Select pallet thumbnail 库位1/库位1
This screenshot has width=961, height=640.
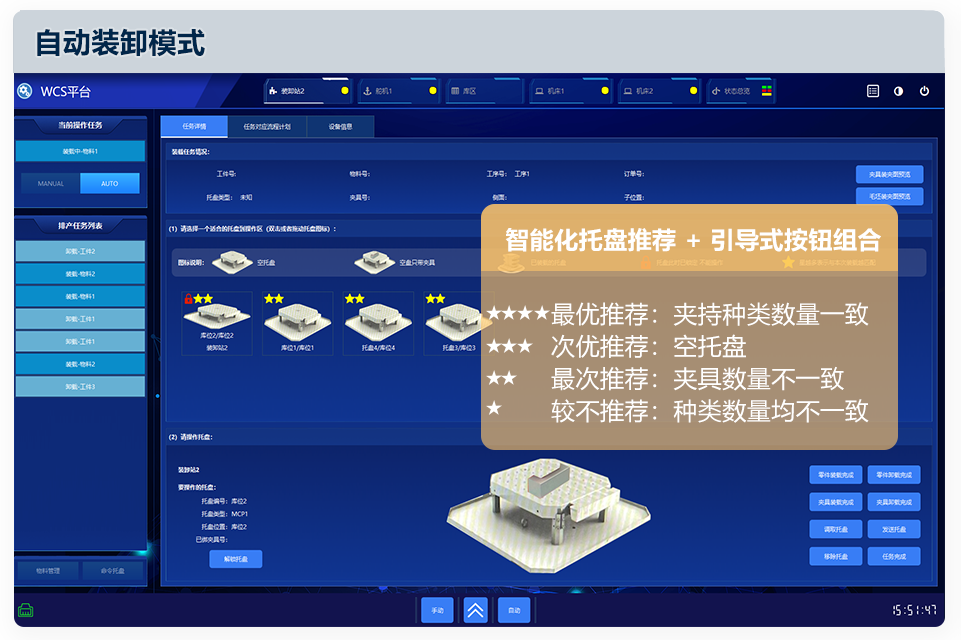click(x=298, y=322)
